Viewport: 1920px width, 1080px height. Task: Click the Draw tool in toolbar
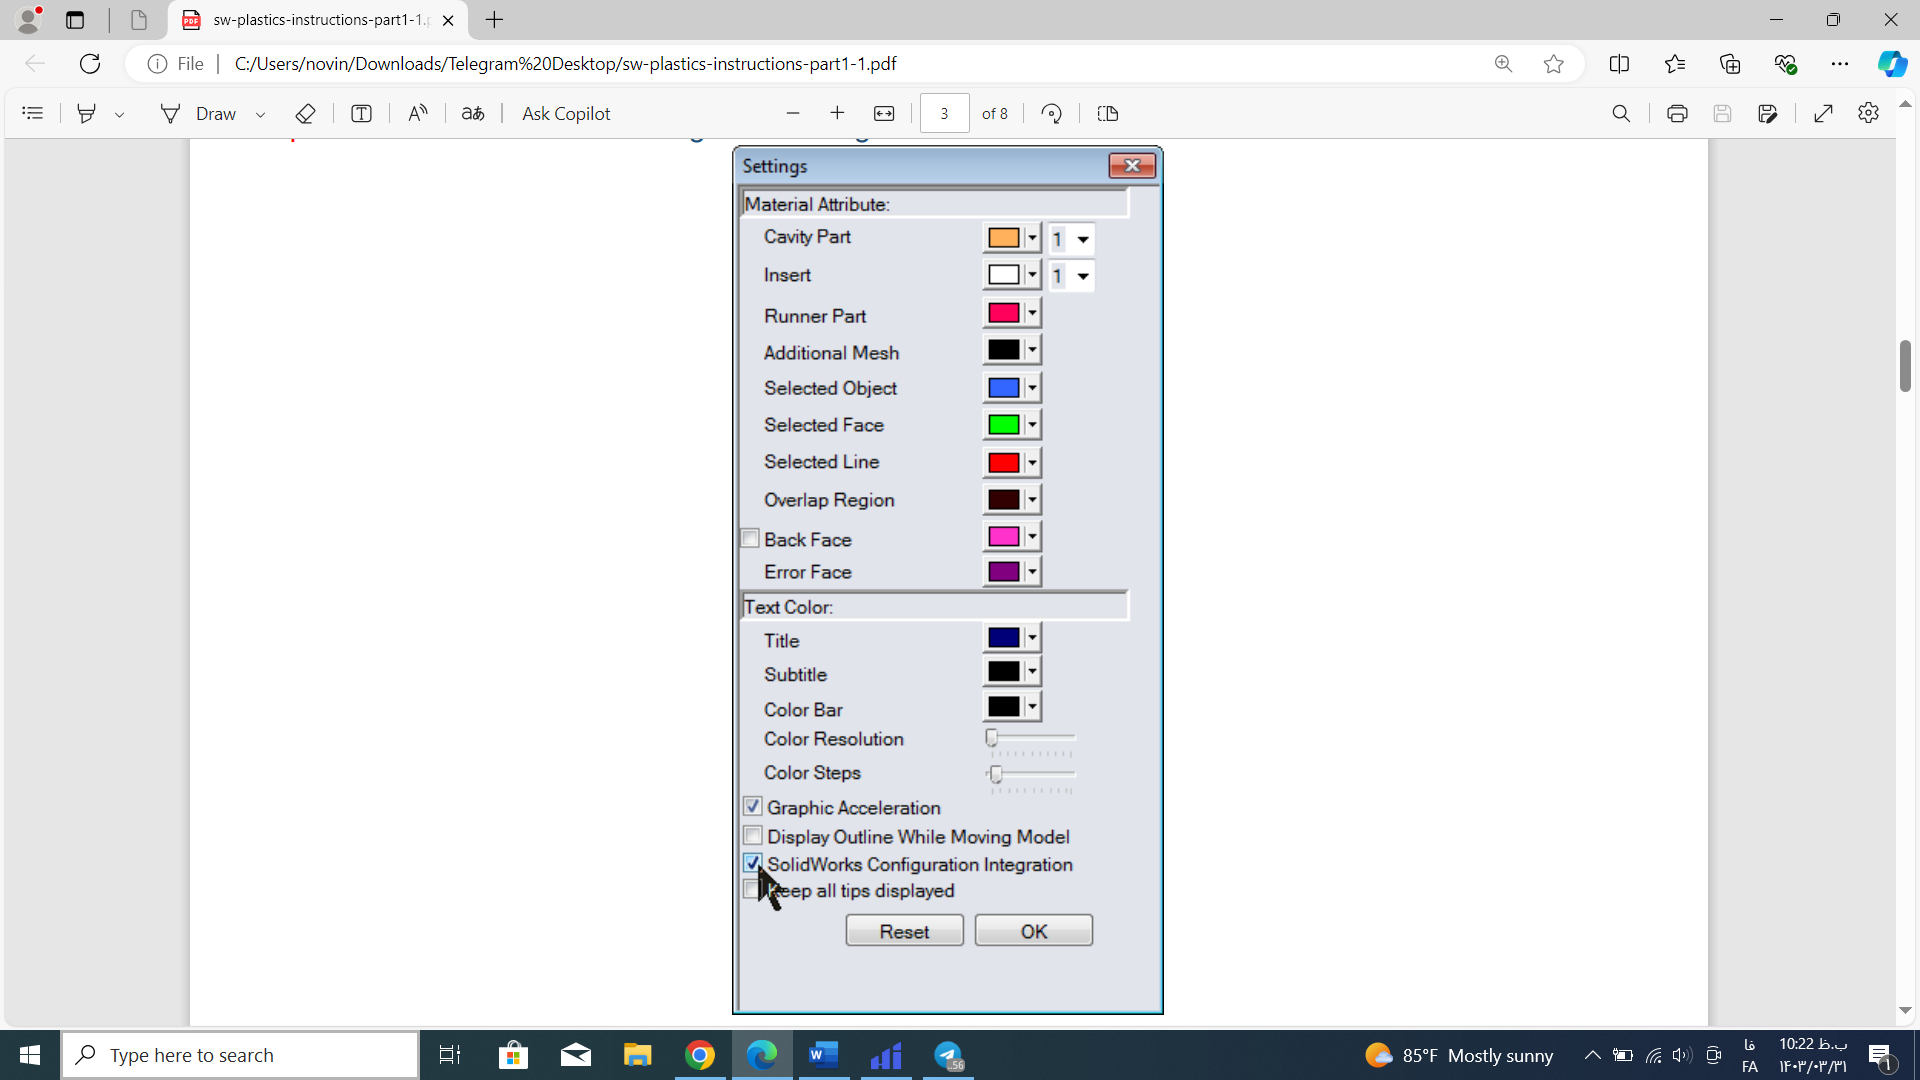tap(216, 113)
